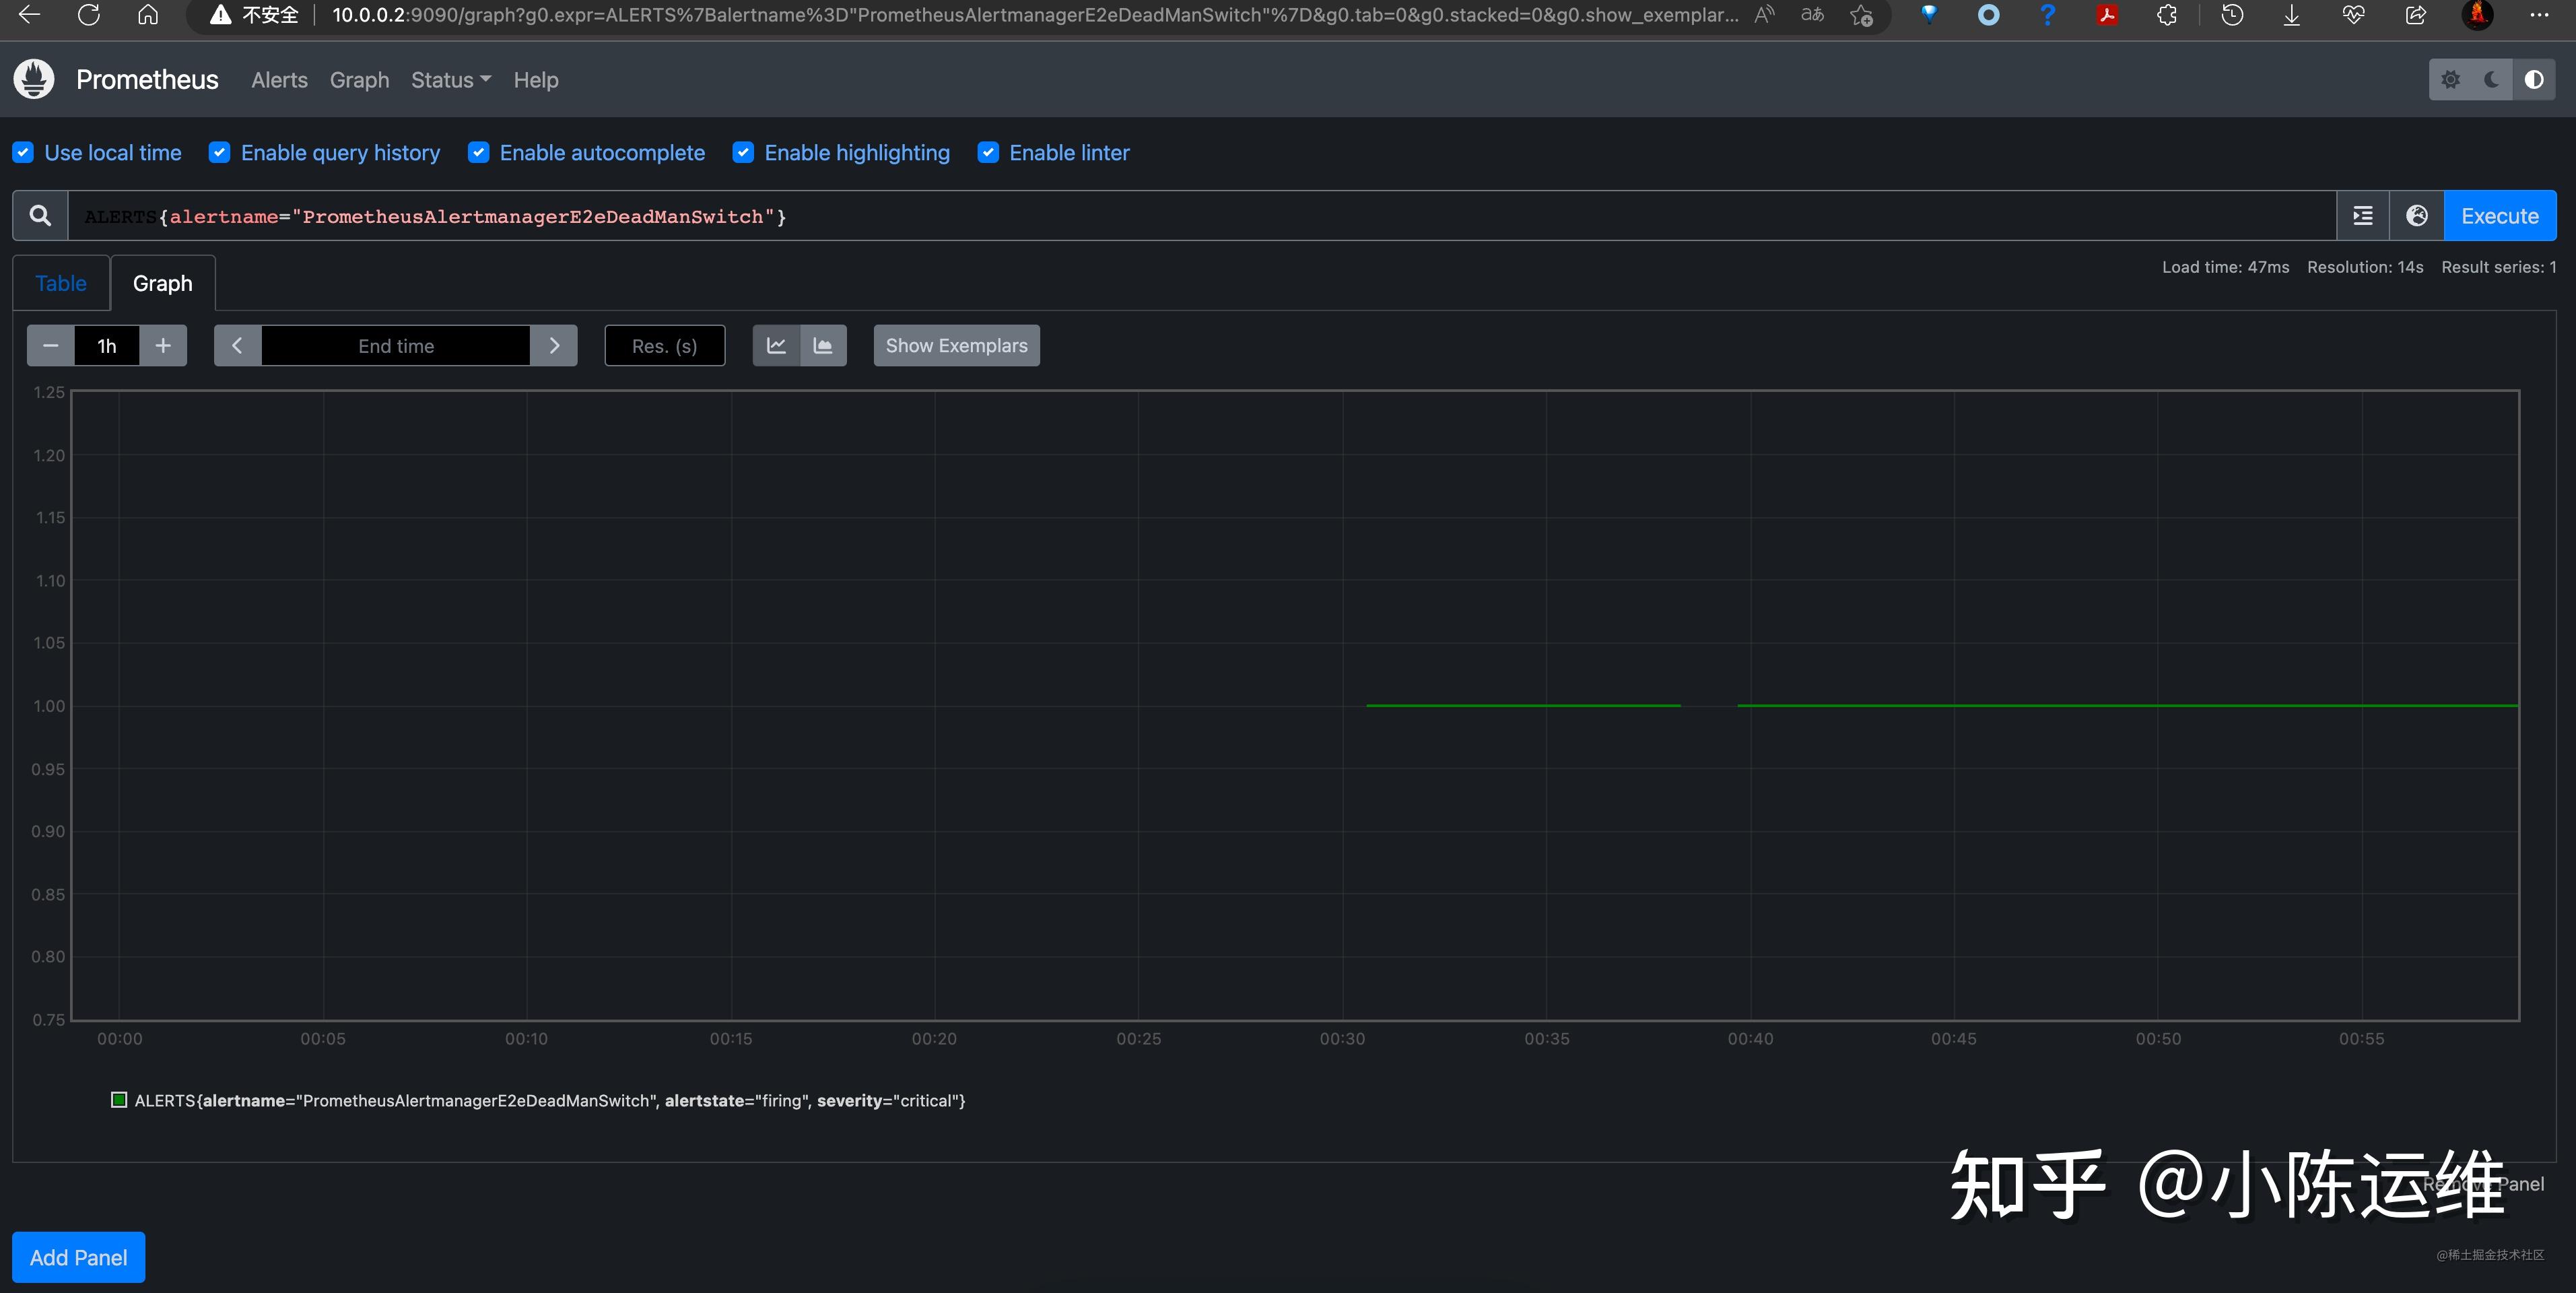
Task: Click the back chevron beside End time
Action: (x=237, y=345)
